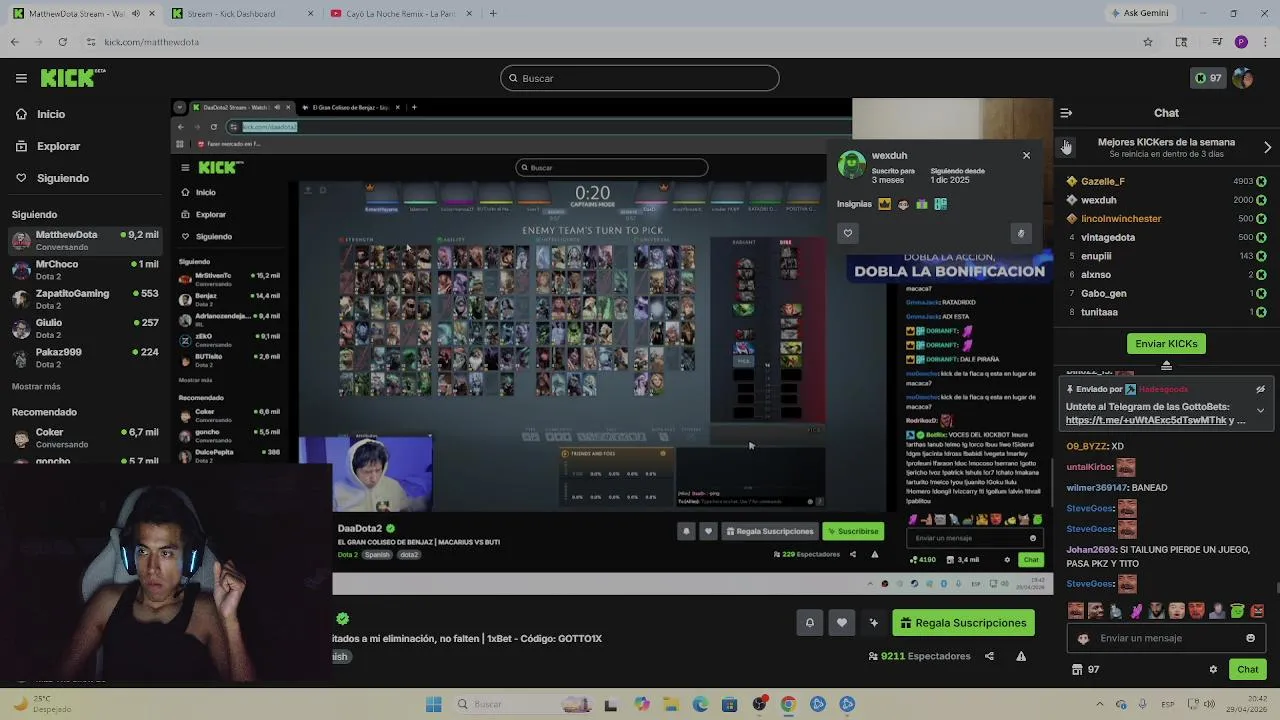1280x720 pixels.
Task: Click chat username Johan2693
Action: point(1091,549)
